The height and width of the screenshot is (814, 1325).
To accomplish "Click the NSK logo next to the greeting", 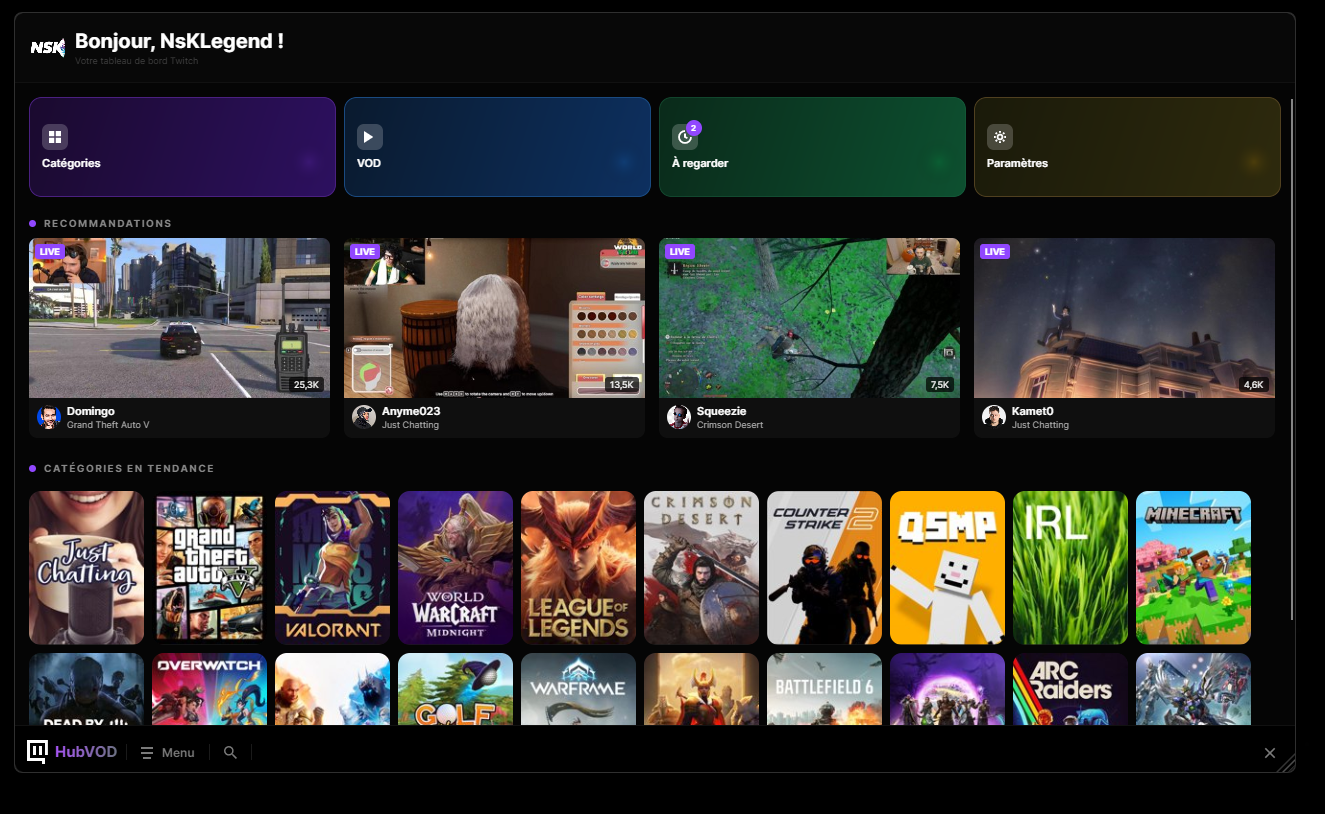I will tap(47, 46).
